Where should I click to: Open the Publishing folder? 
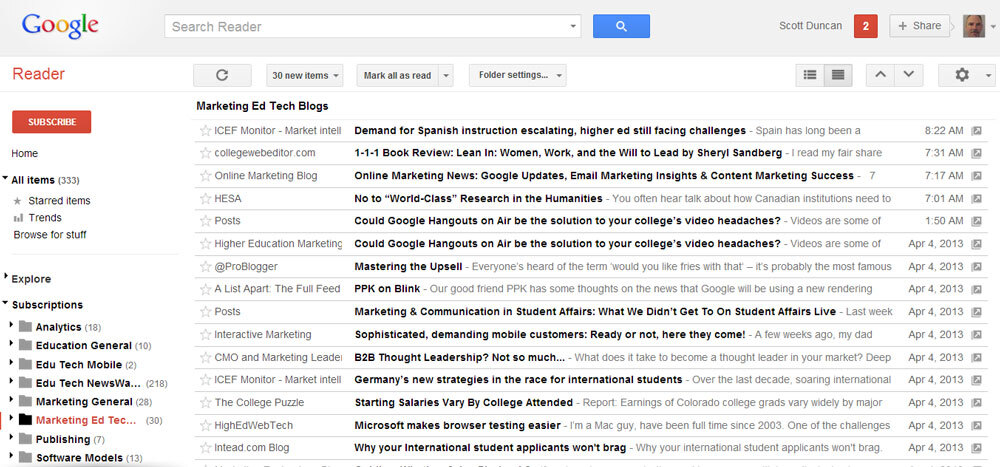tap(62, 440)
